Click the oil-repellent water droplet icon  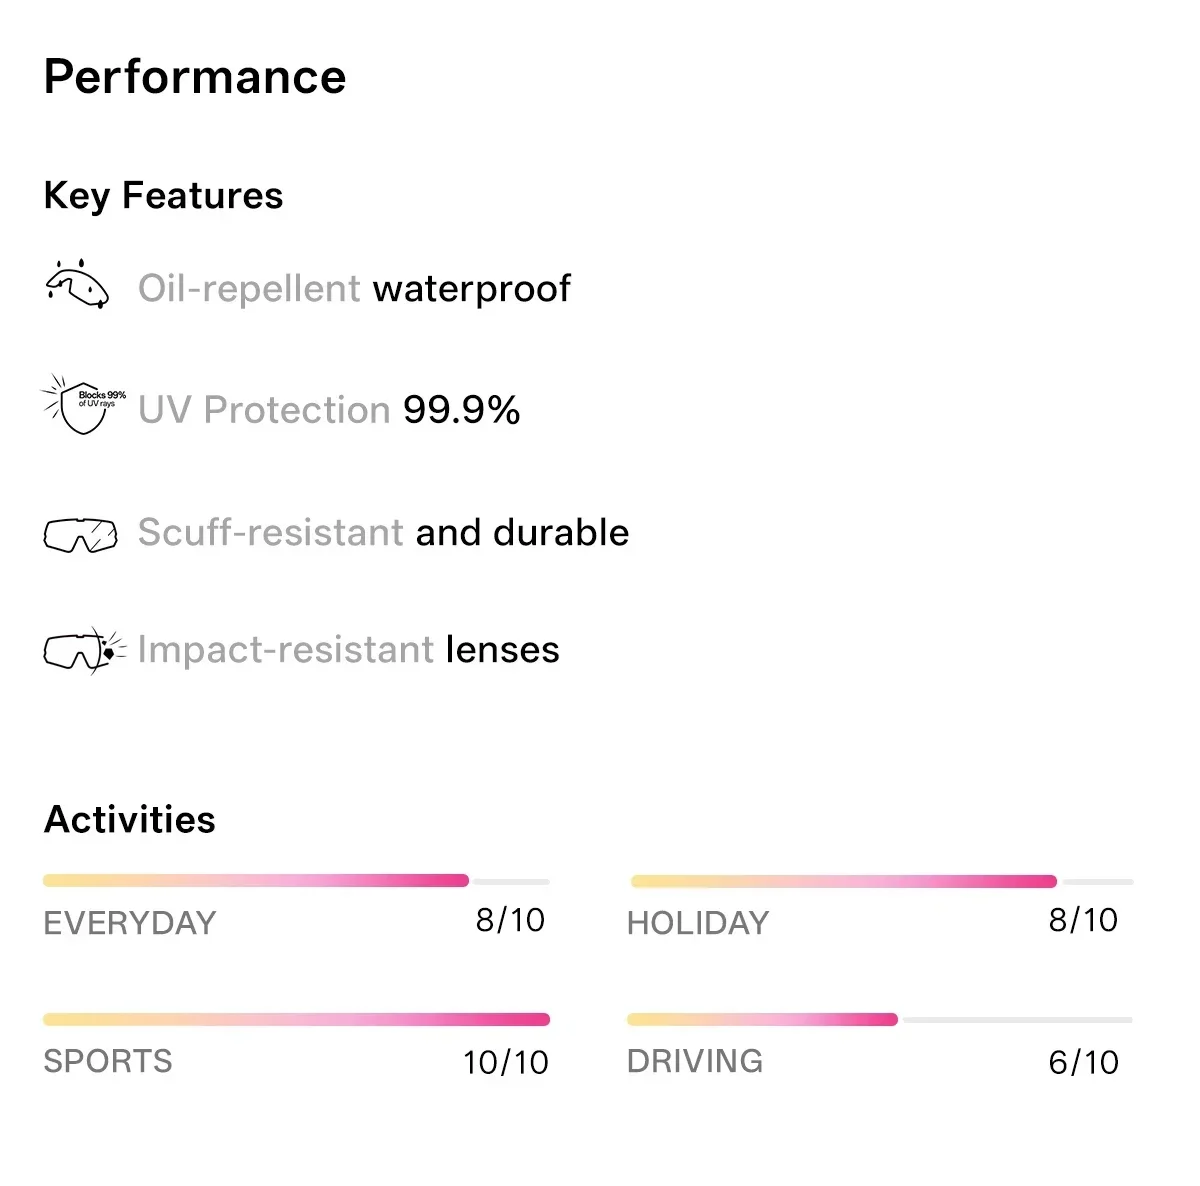pyautogui.click(x=77, y=284)
